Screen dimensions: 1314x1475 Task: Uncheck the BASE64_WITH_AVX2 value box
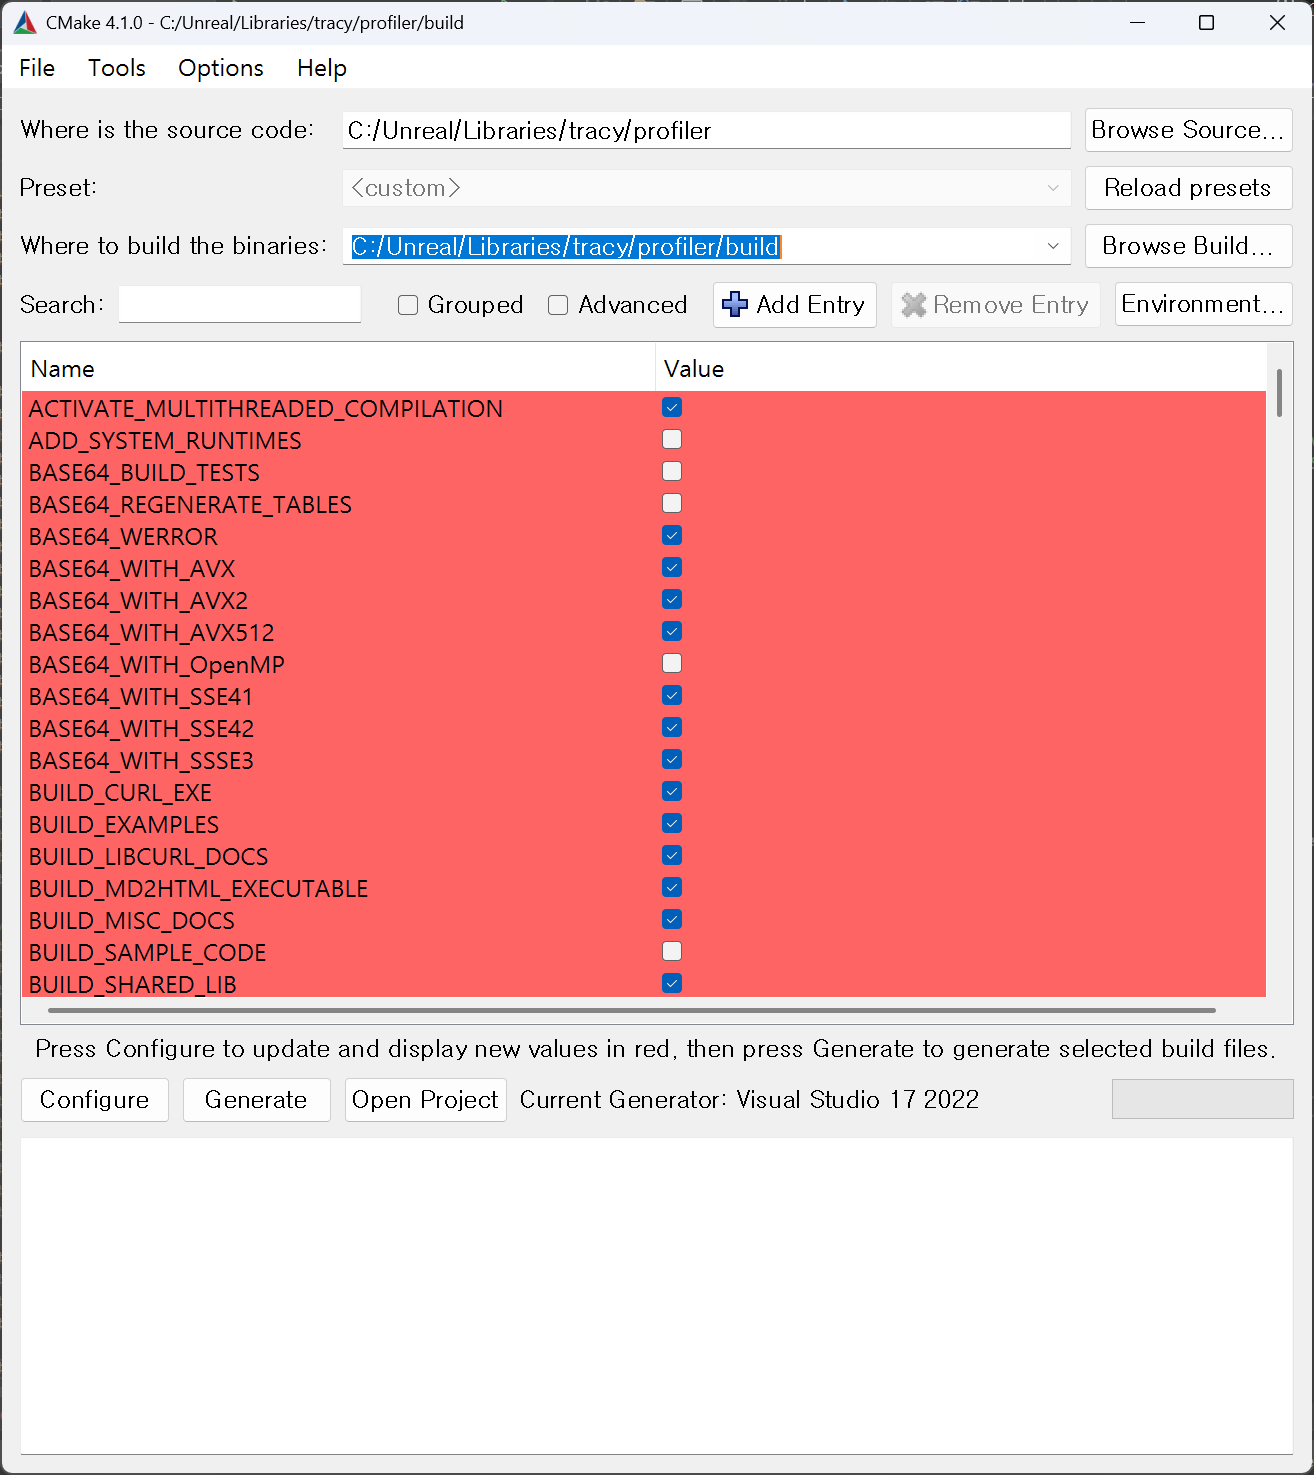click(x=672, y=600)
